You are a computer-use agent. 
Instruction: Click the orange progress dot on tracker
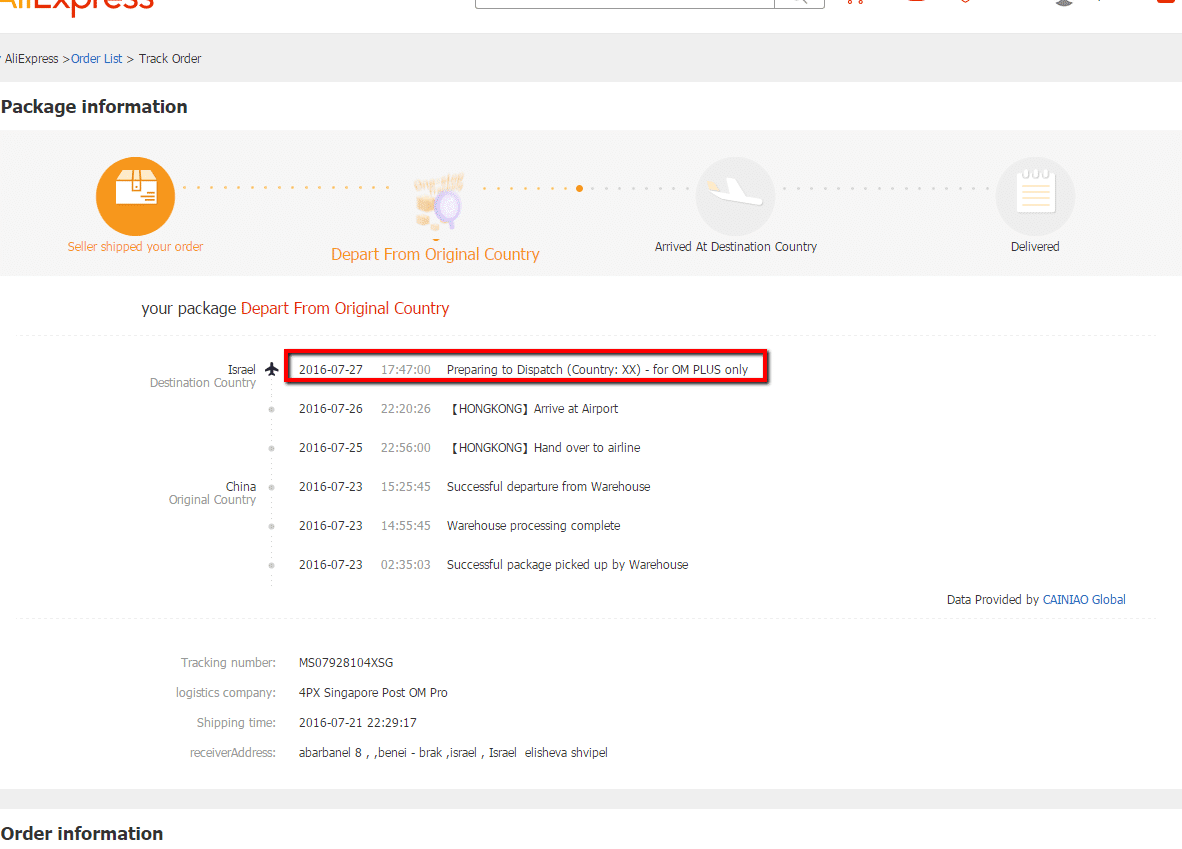pos(579,188)
